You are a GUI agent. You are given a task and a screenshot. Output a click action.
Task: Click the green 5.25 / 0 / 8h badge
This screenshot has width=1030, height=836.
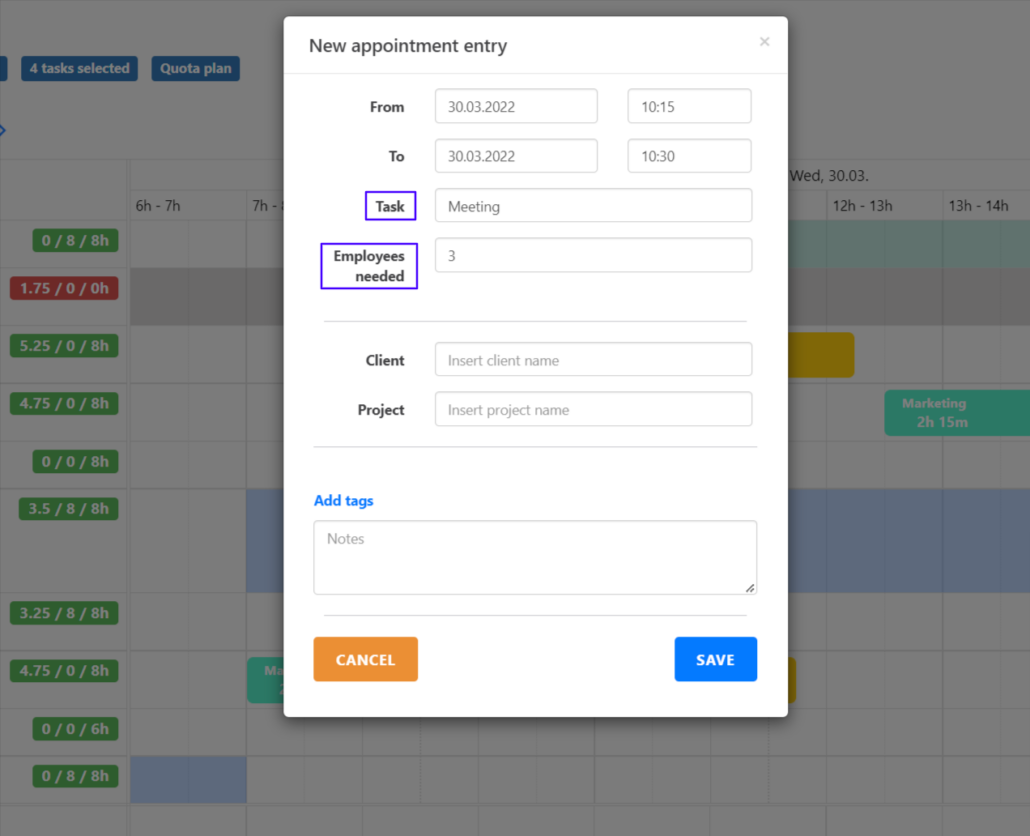[64, 346]
